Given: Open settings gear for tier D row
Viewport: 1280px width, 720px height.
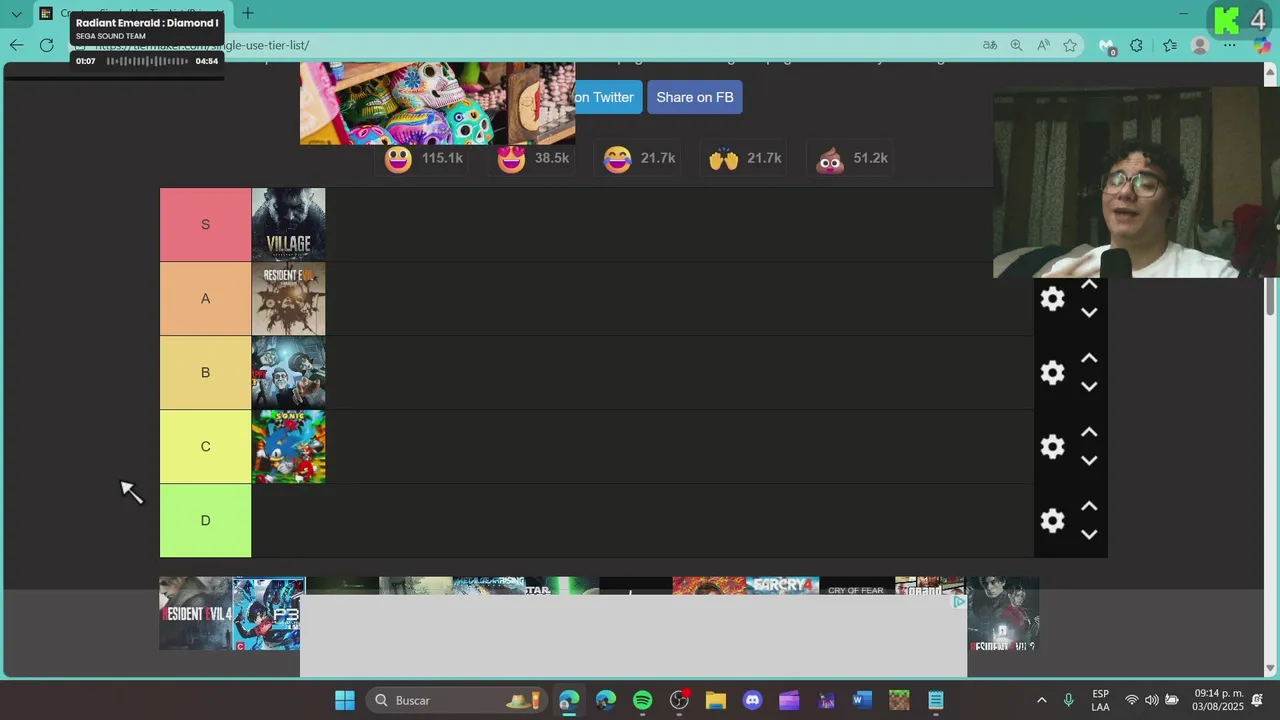Looking at the screenshot, I should [1052, 521].
